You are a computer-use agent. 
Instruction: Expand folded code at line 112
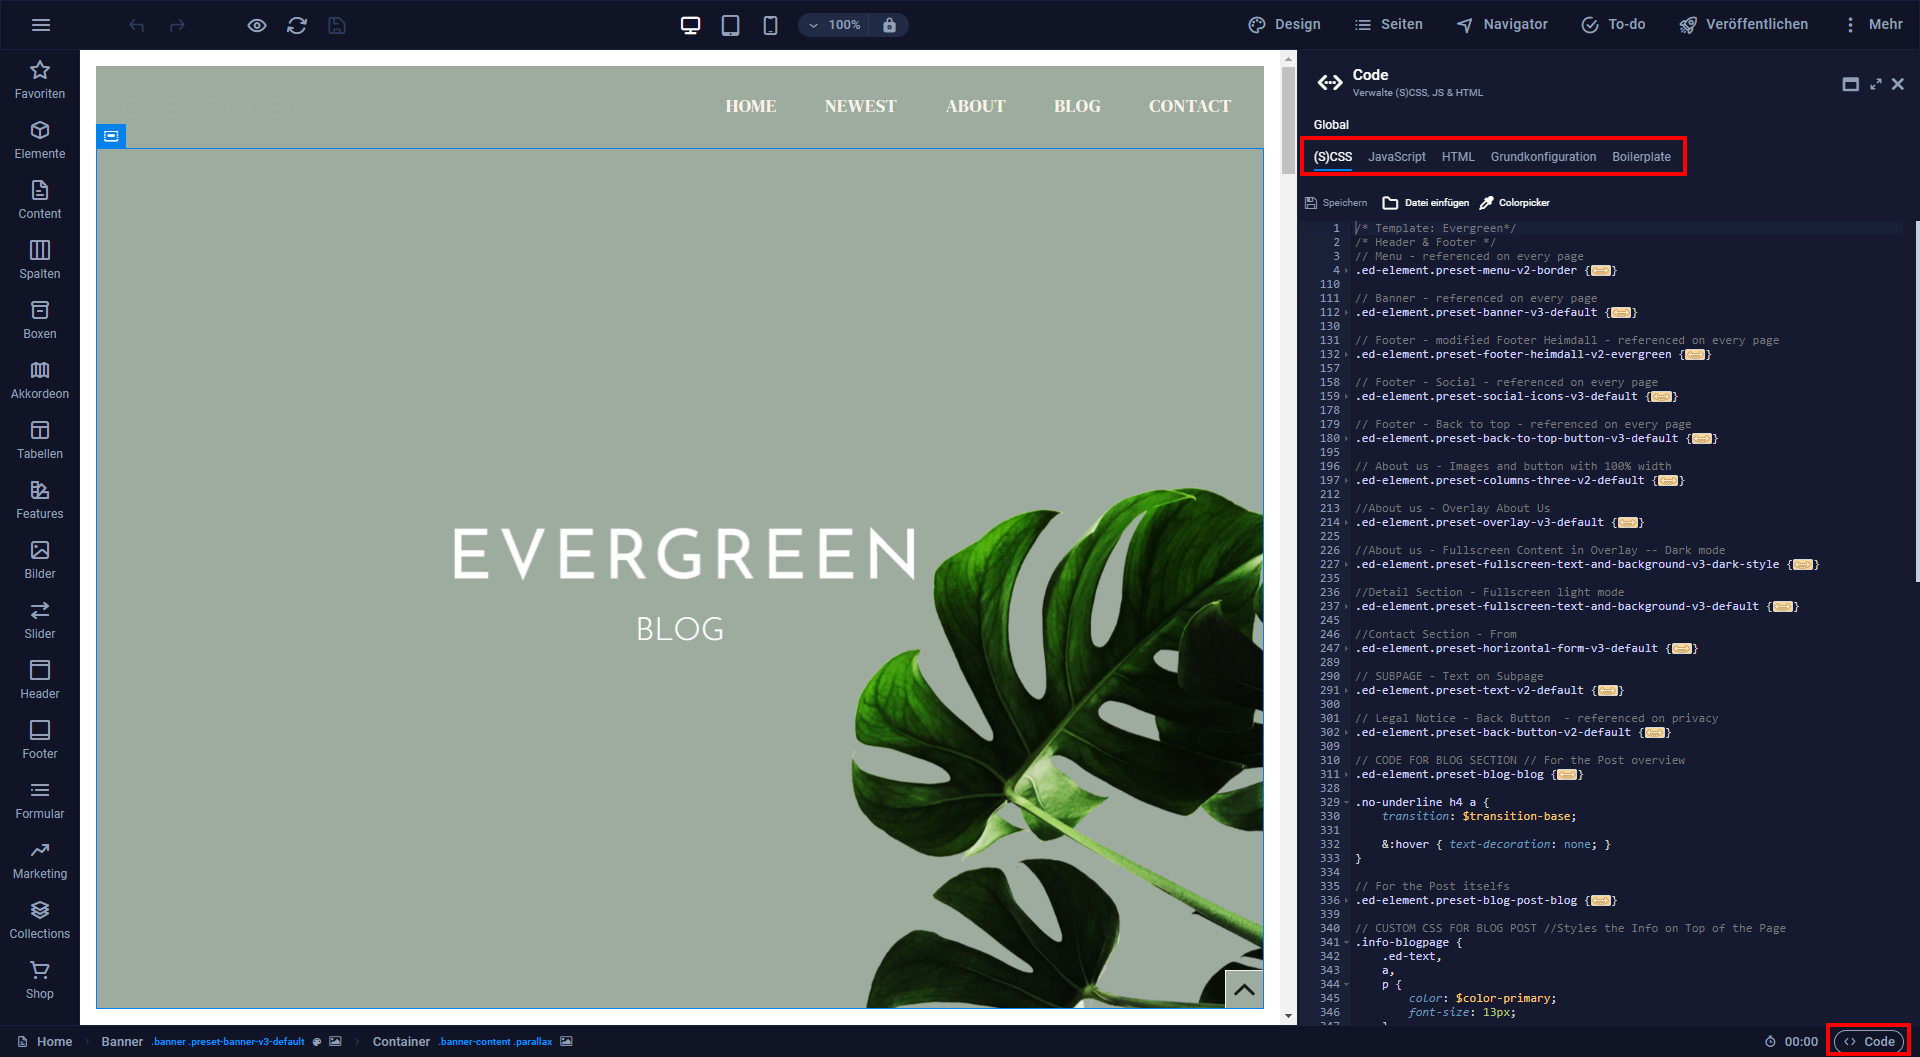click(1621, 313)
